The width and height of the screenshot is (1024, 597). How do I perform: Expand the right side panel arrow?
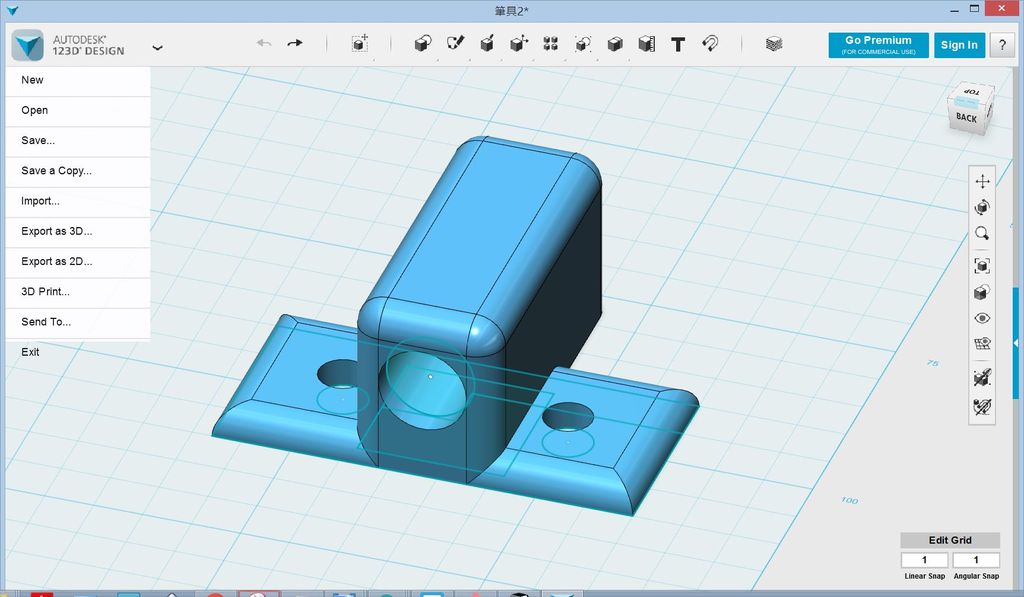tap(1016, 343)
